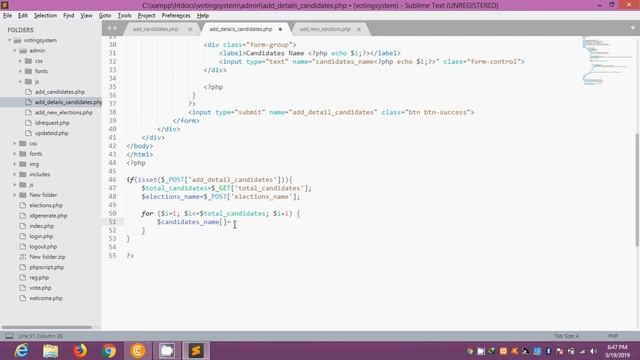
Task: Click the sidebar horizontal scrollbar
Action: click(x=47, y=327)
